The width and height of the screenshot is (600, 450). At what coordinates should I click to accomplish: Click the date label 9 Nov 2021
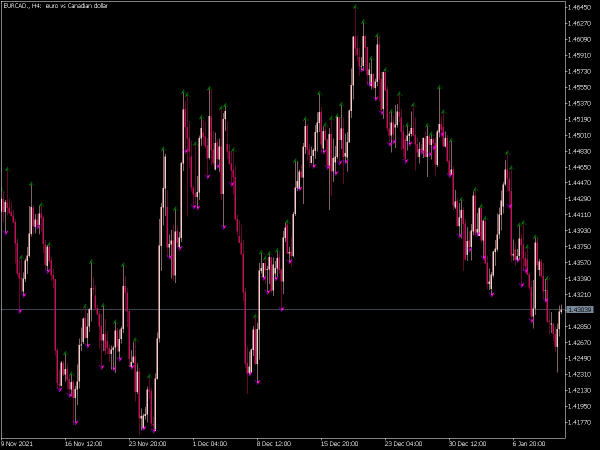[x=17, y=444]
